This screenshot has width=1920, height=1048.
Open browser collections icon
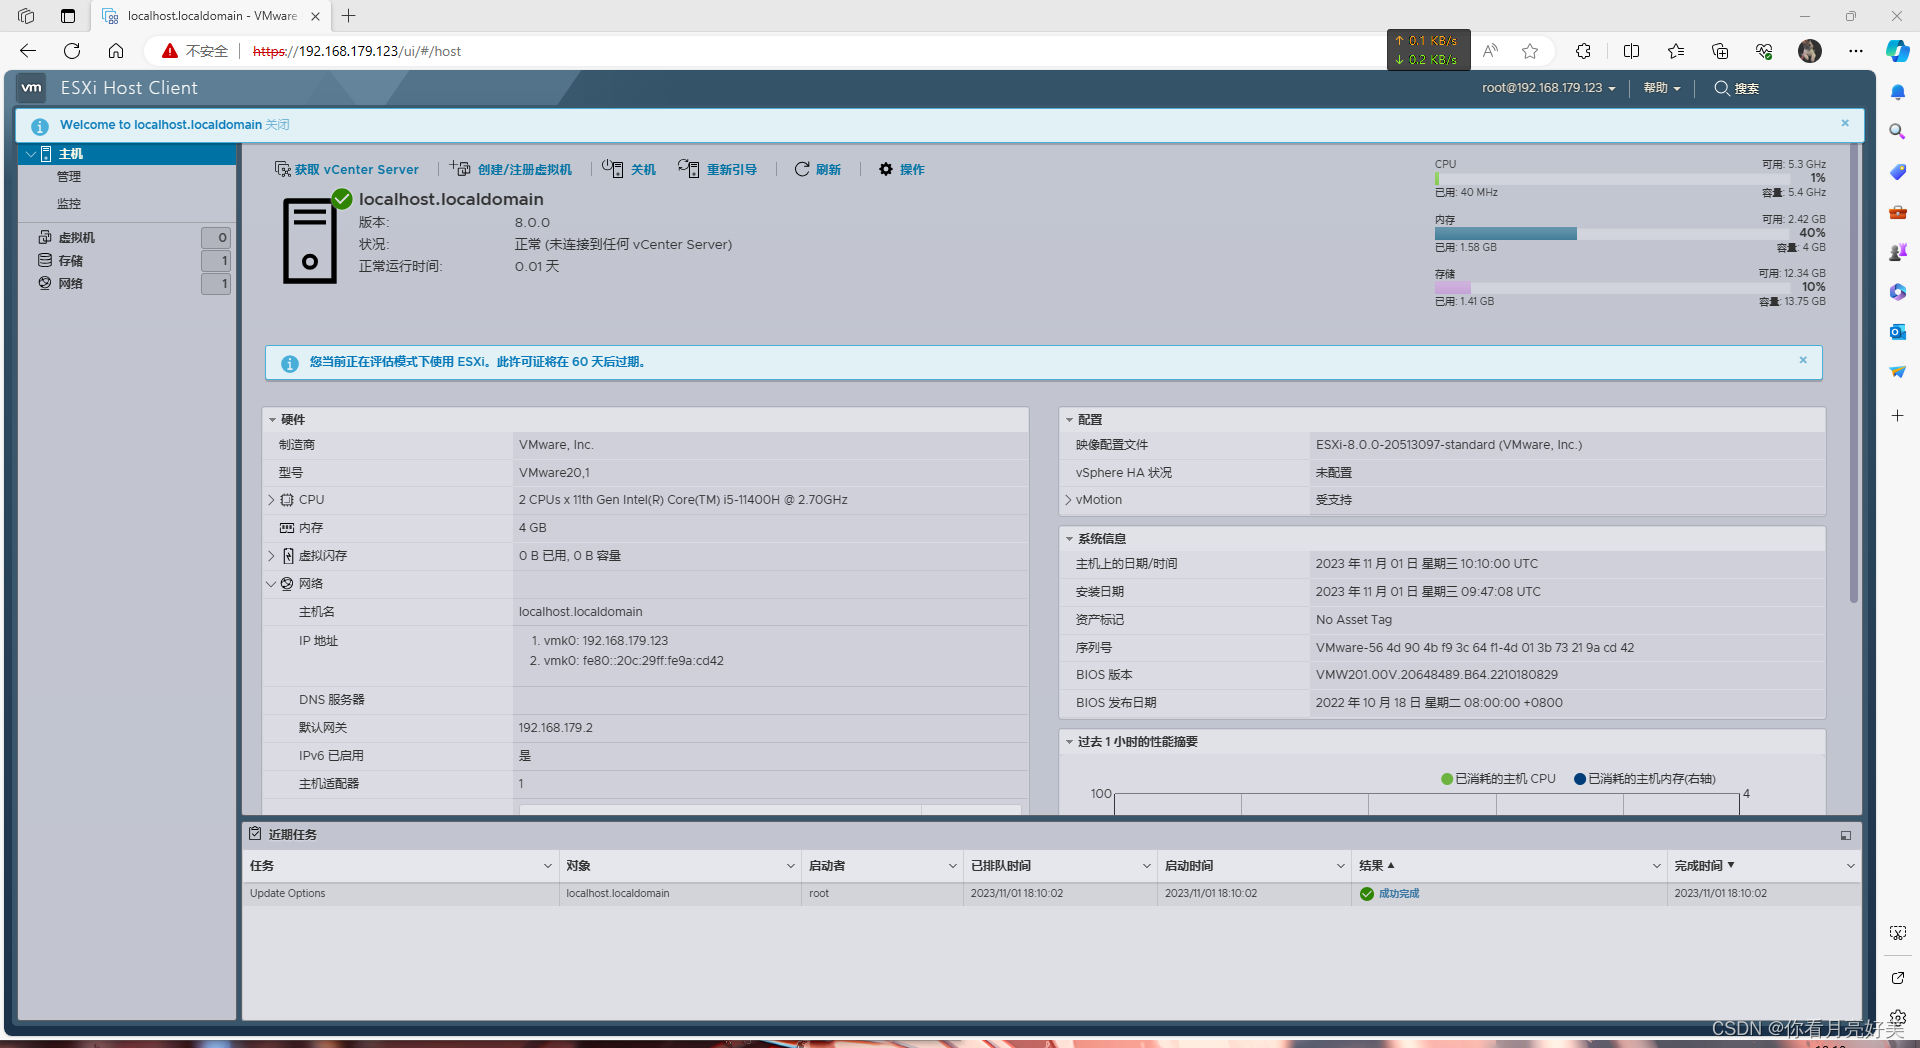[1720, 51]
